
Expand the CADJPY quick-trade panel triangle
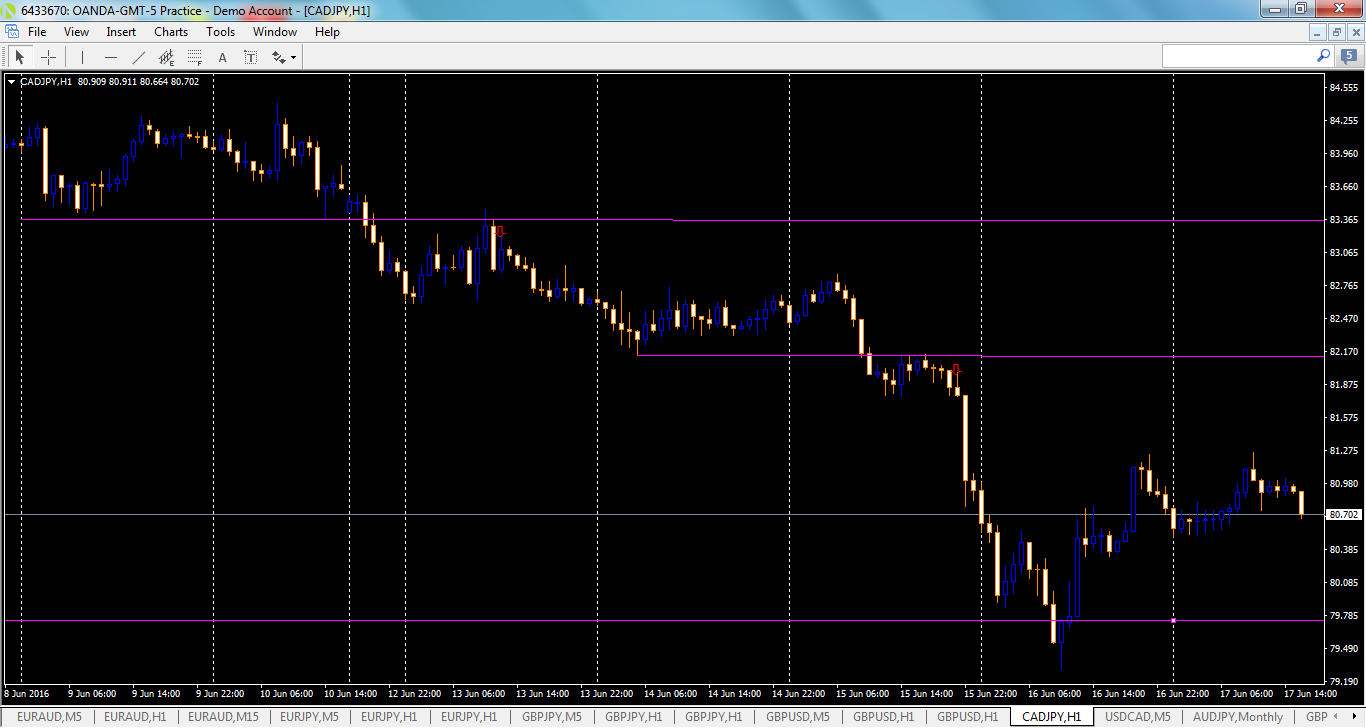(11, 82)
